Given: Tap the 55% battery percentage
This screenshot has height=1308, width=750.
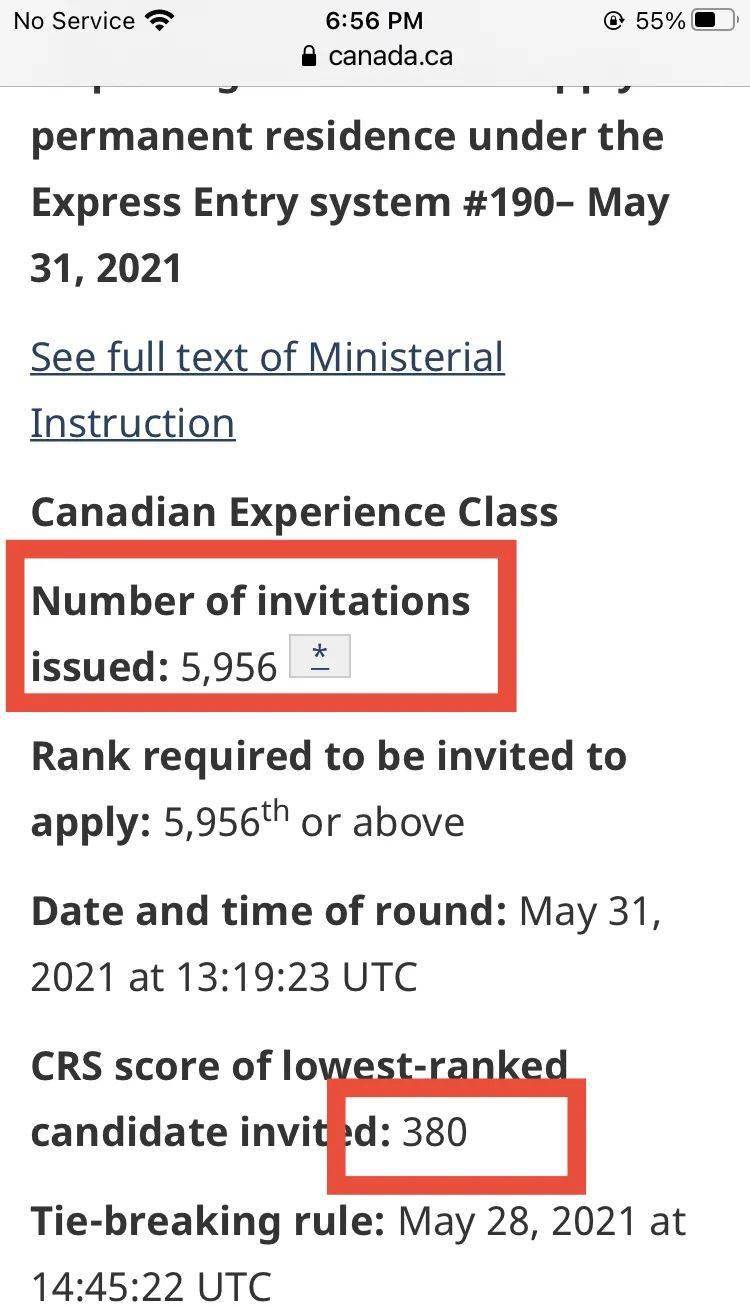Looking at the screenshot, I should pyautogui.click(x=660, y=21).
